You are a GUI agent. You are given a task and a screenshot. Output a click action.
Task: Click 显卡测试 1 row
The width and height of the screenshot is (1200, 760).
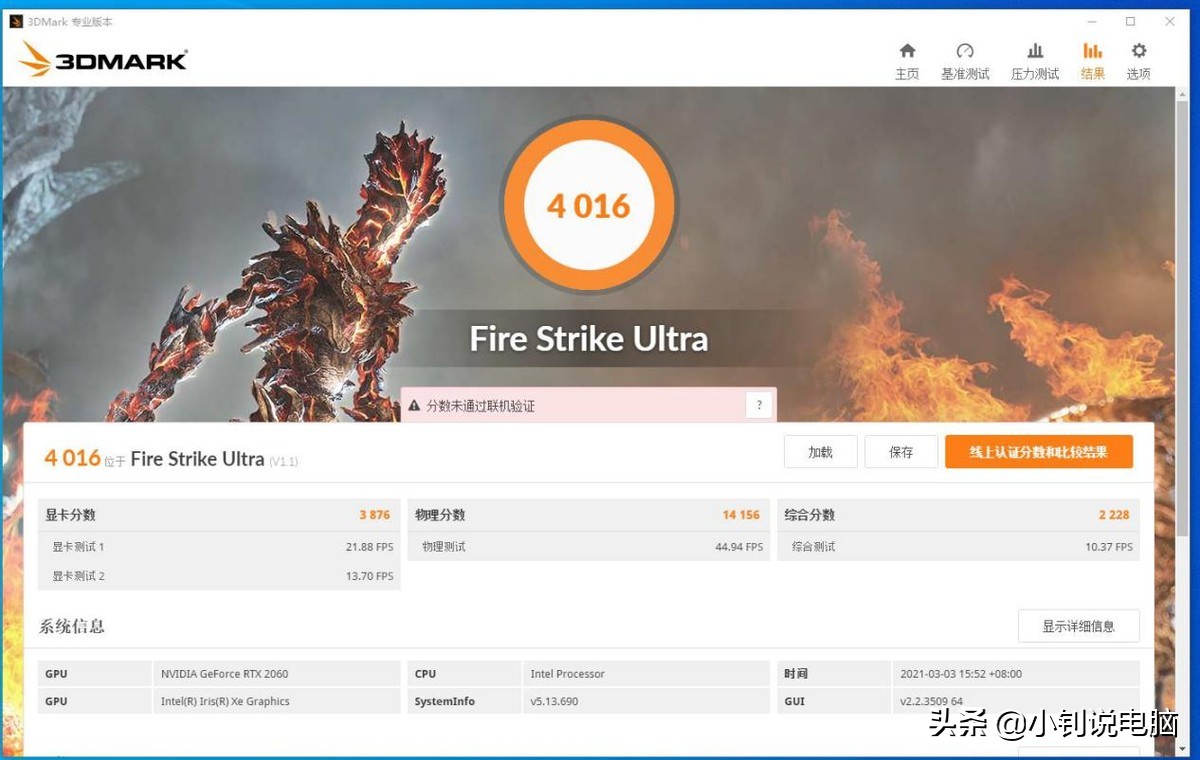[x=219, y=547]
